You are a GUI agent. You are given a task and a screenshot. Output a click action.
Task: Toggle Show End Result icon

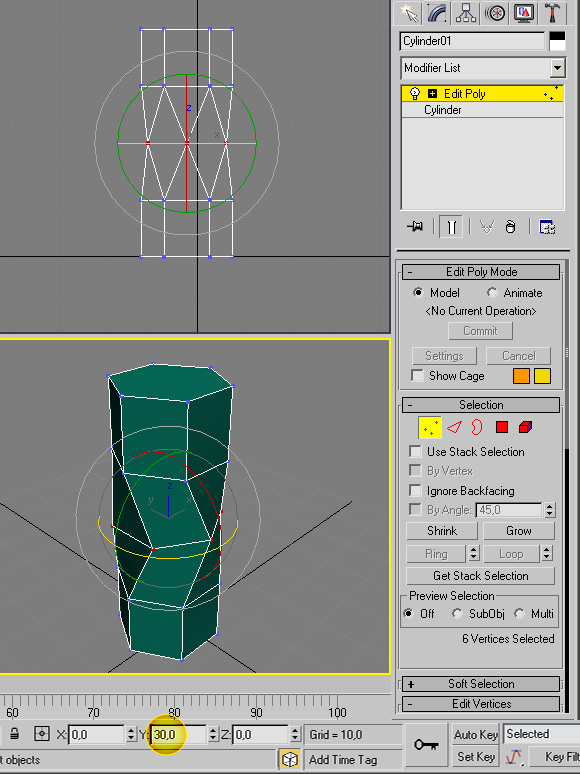coord(451,227)
